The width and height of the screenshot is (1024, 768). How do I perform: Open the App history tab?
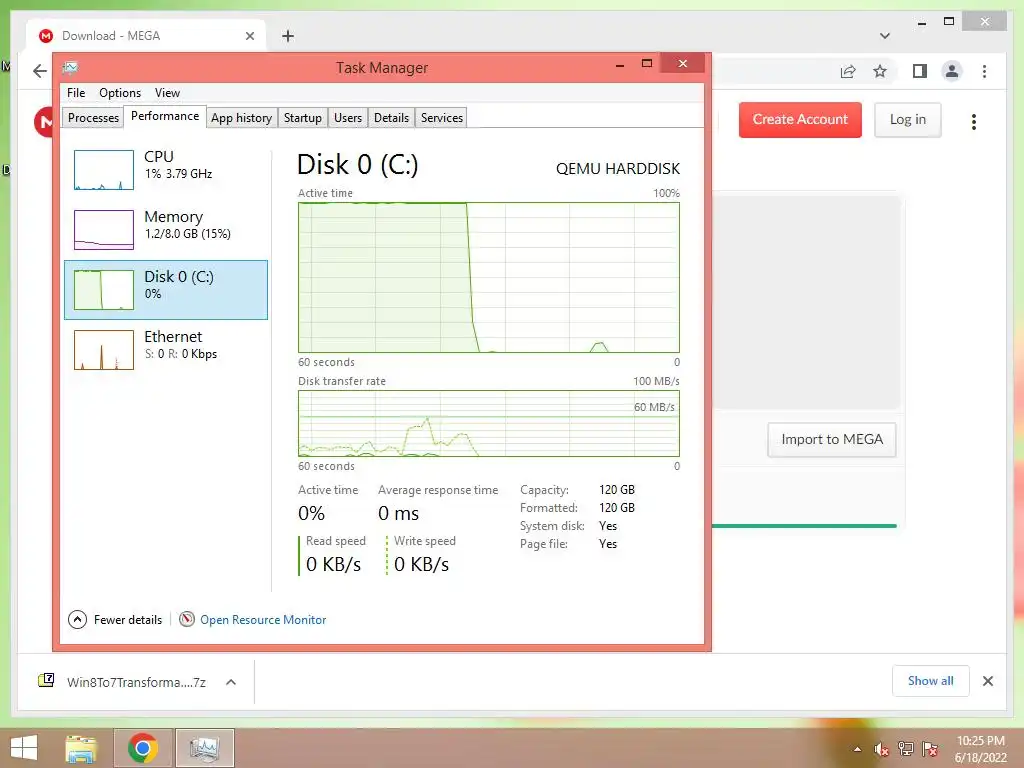(x=241, y=118)
